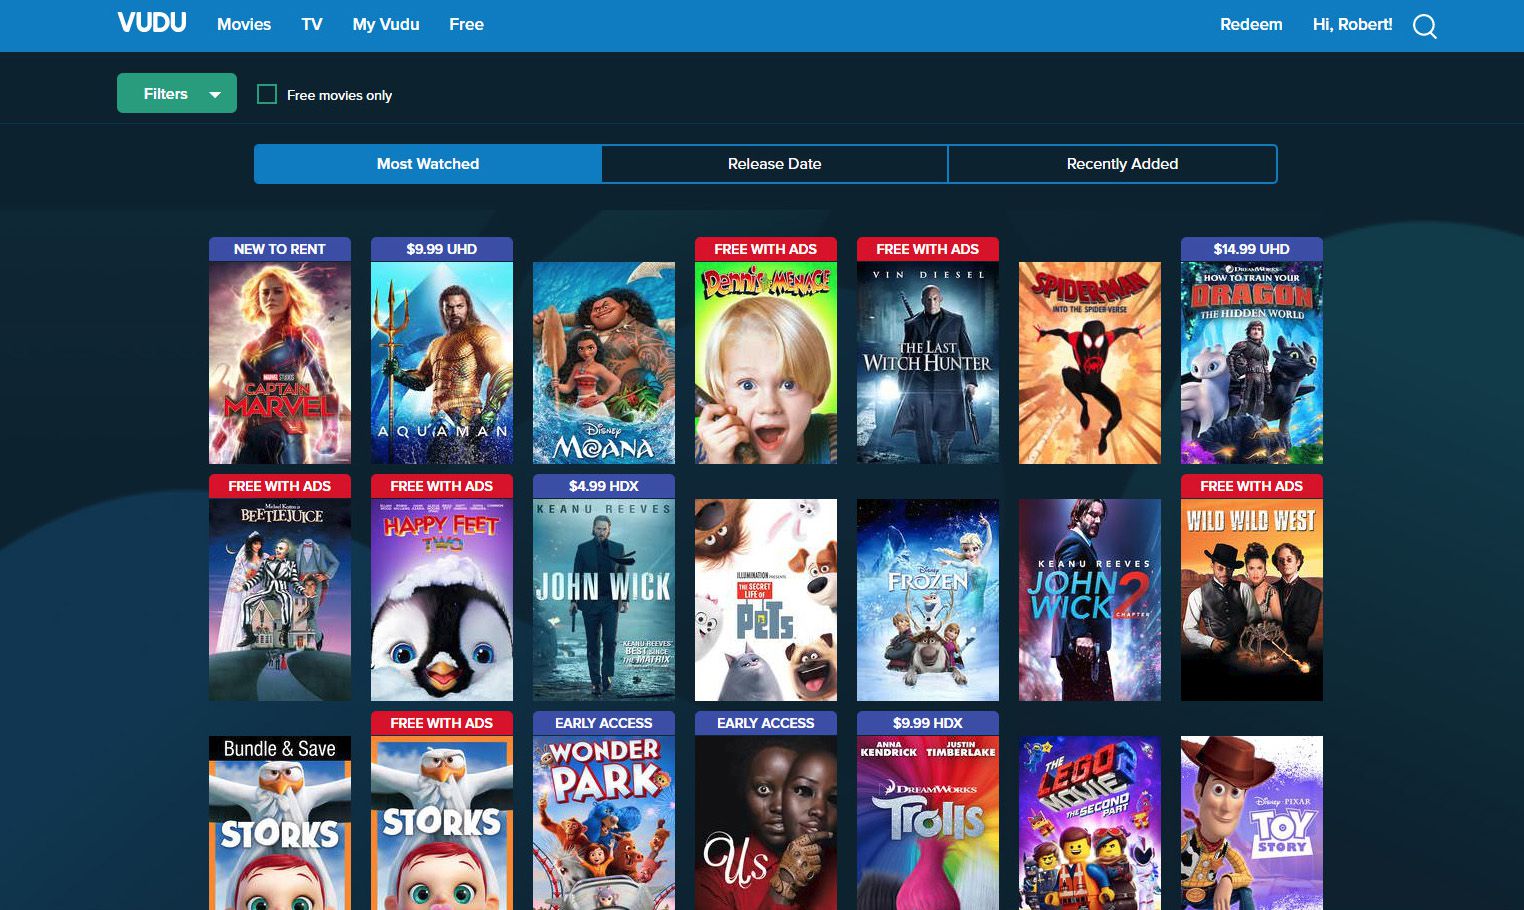Navigate to the TV section
The height and width of the screenshot is (910, 1524).
pyautogui.click(x=311, y=24)
